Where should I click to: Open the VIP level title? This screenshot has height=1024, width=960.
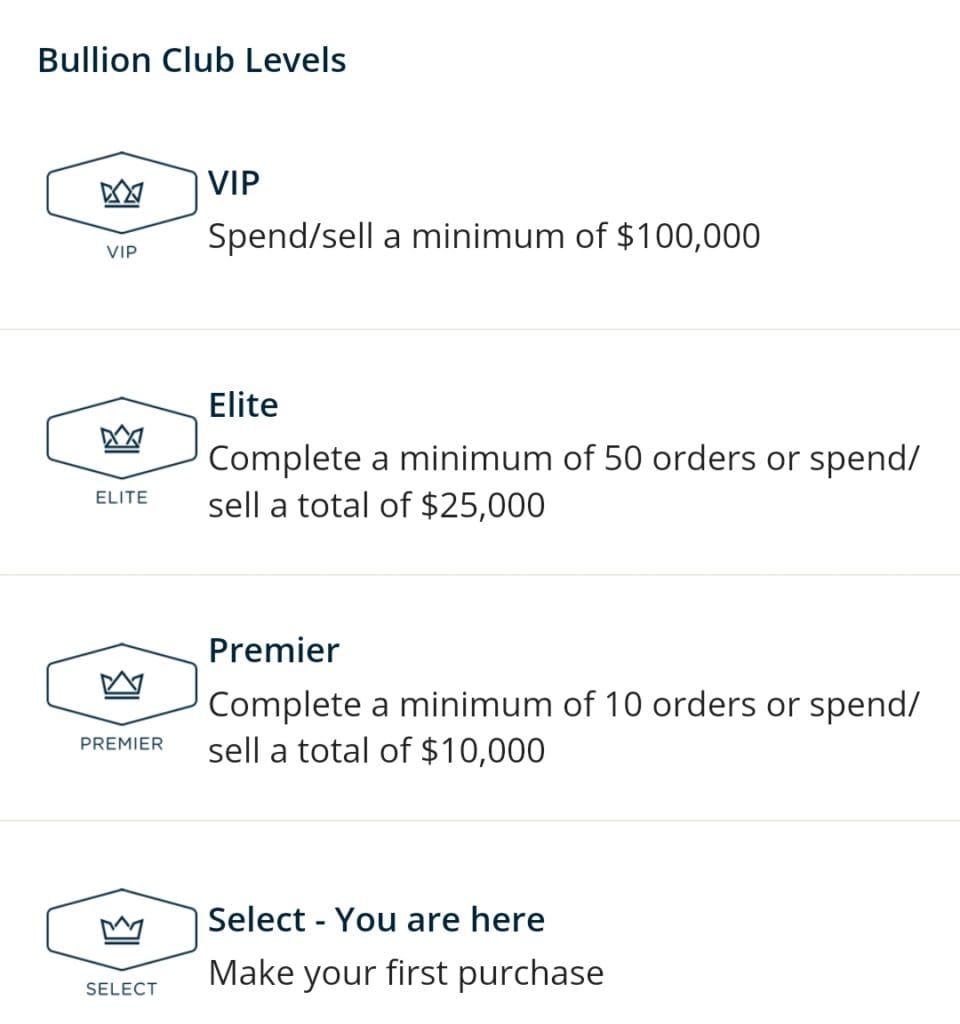(x=234, y=184)
